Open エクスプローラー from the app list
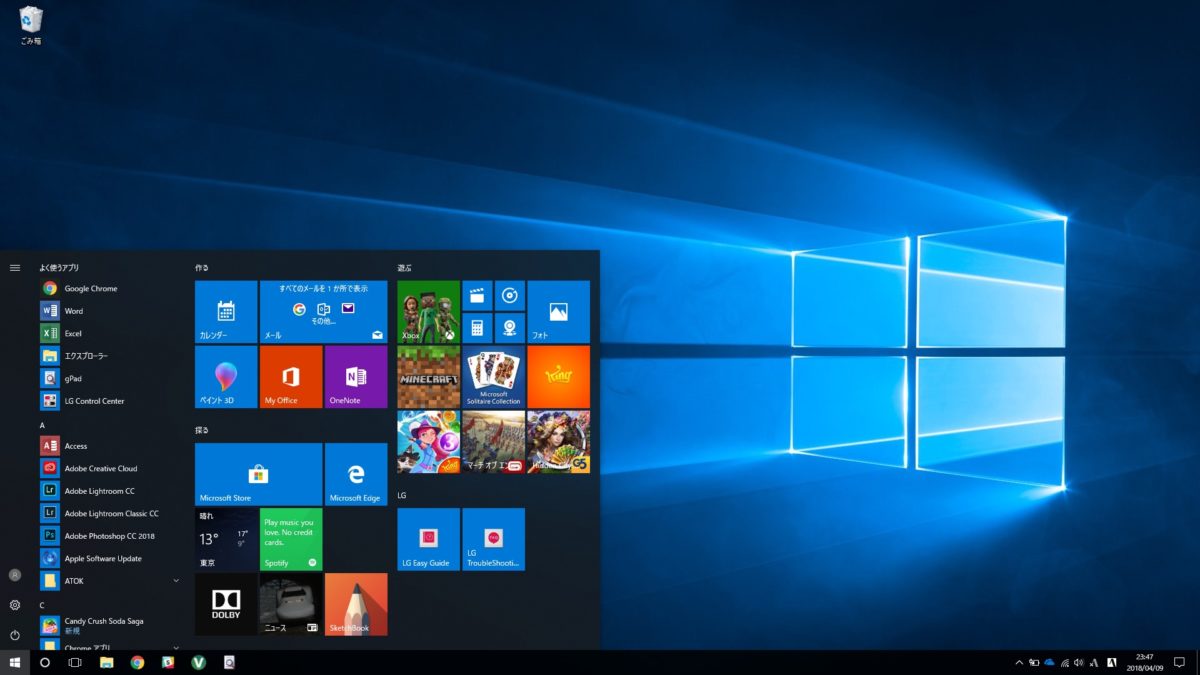Screen dimensions: 1200x675 pos(110,356)
